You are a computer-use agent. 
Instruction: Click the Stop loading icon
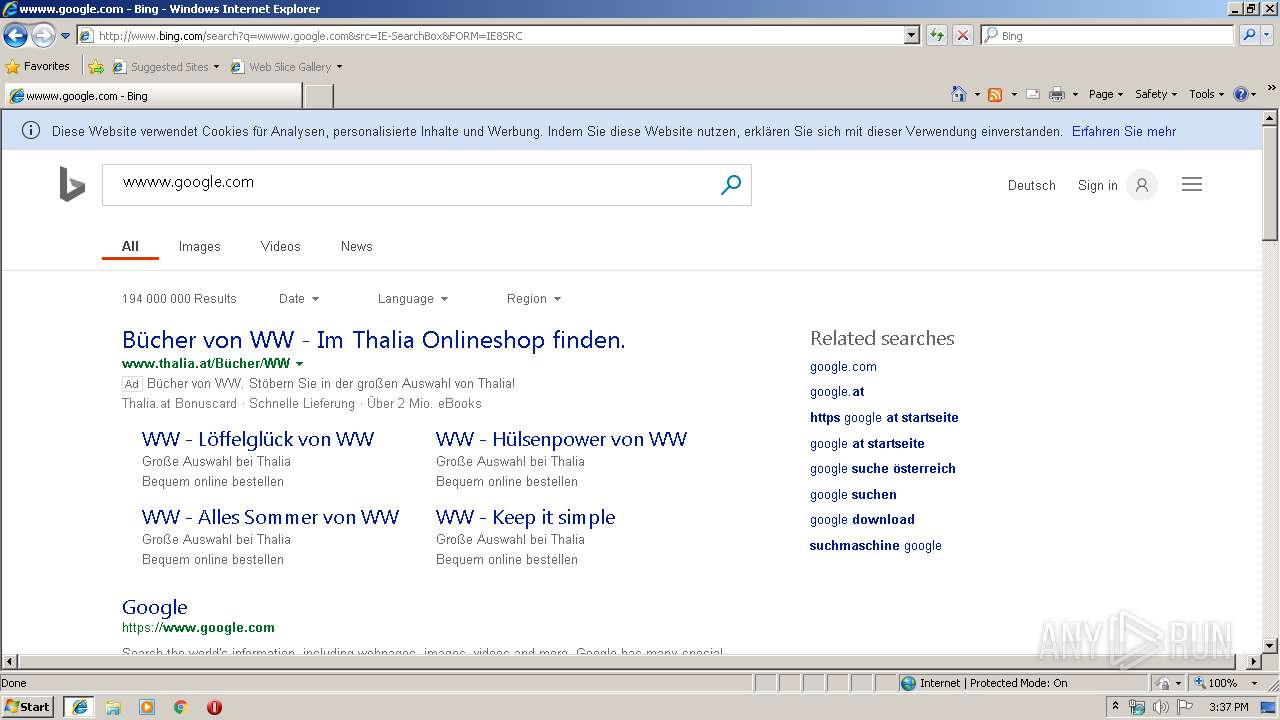(962, 36)
